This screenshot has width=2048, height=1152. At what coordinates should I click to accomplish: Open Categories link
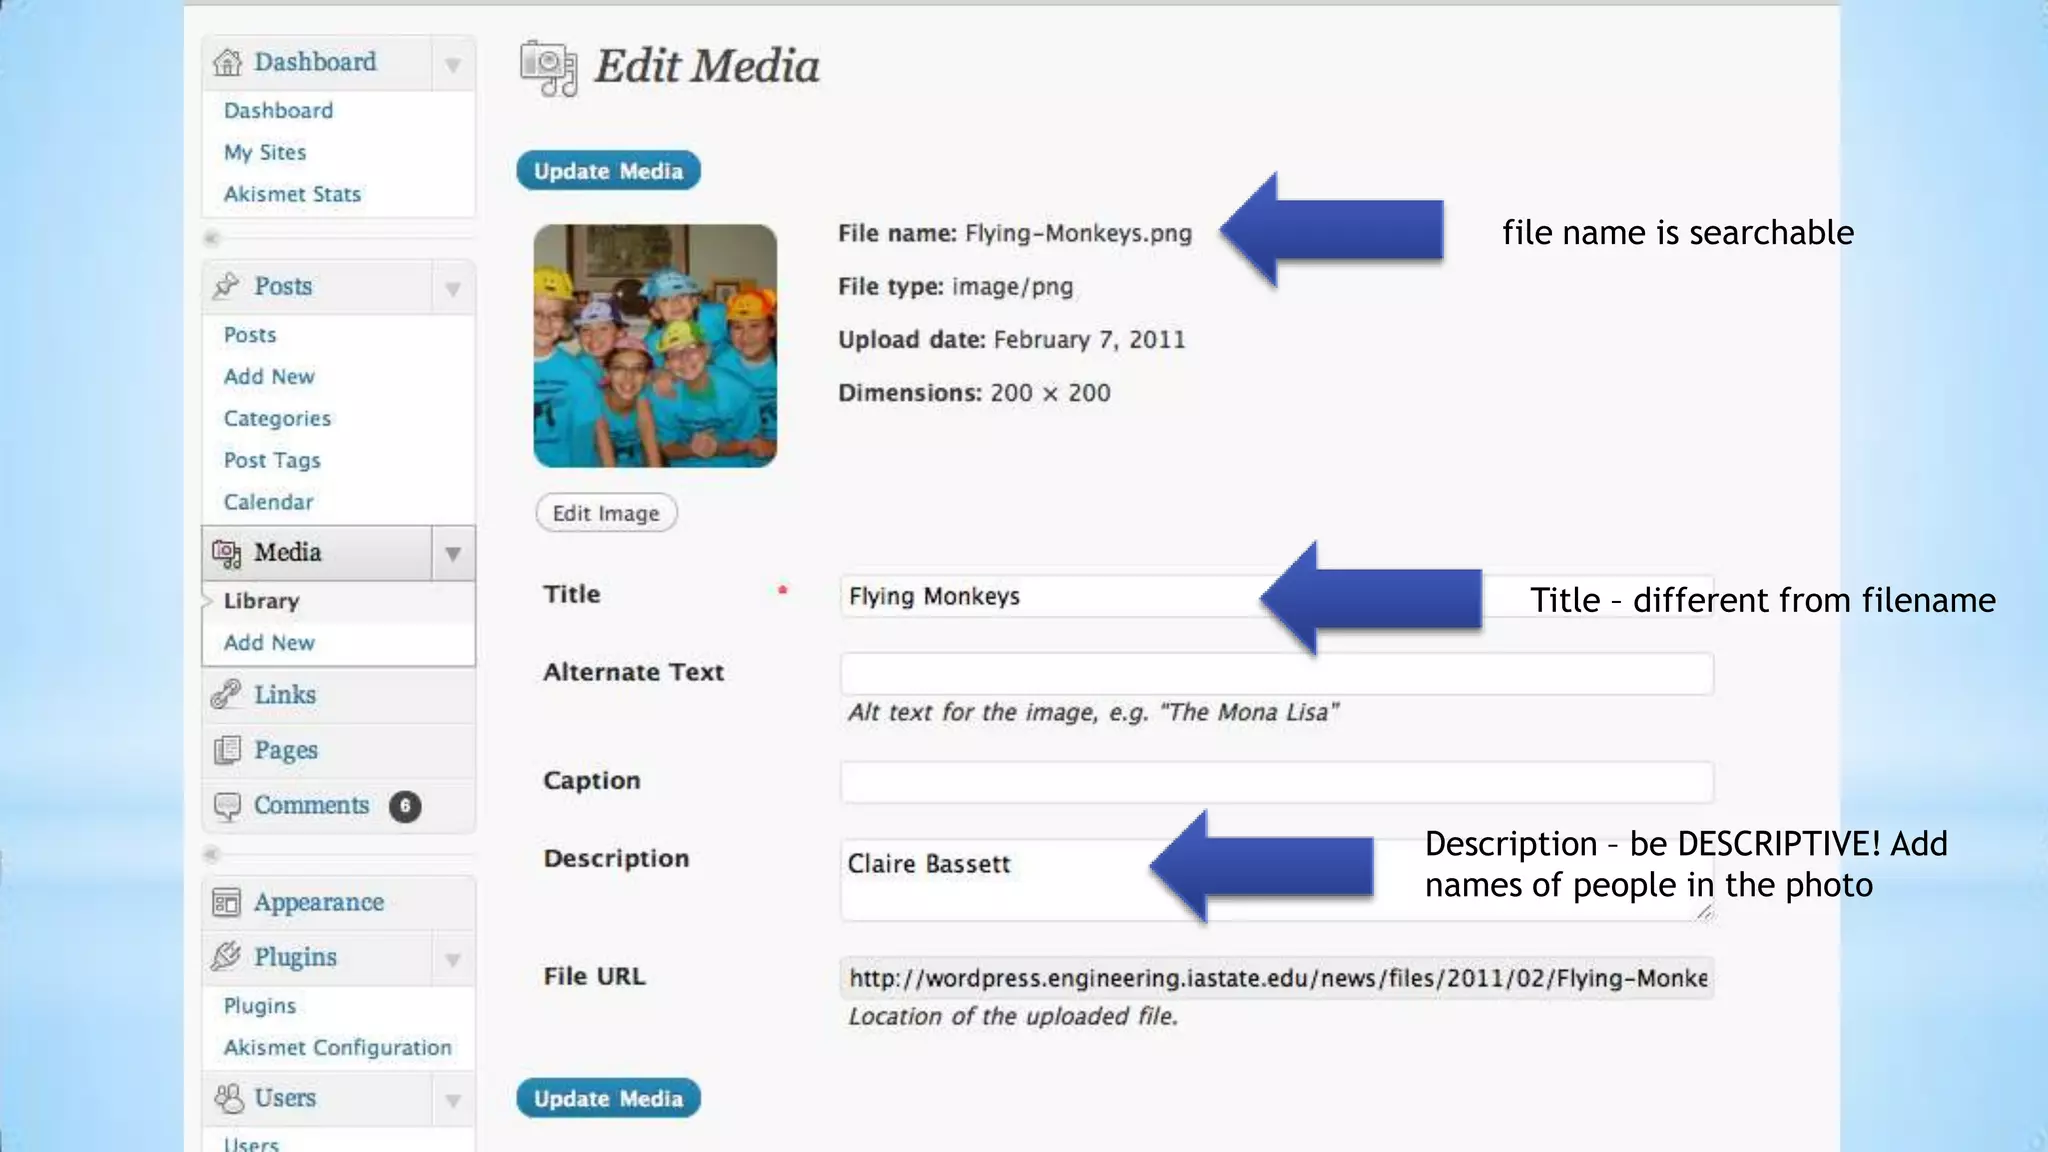pos(277,419)
